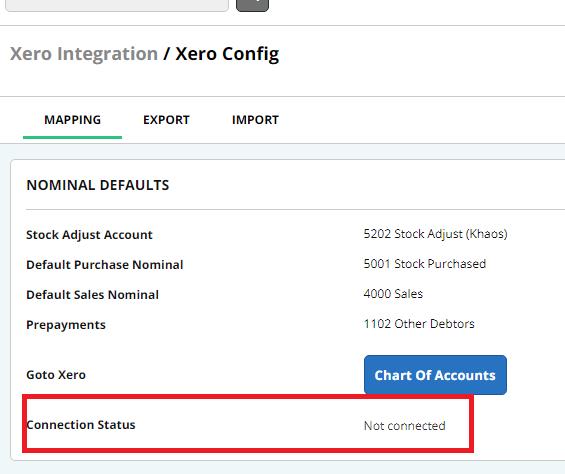Click the 5202 Stock Adjust (Khaos) value
This screenshot has height=474, width=565.
435,234
